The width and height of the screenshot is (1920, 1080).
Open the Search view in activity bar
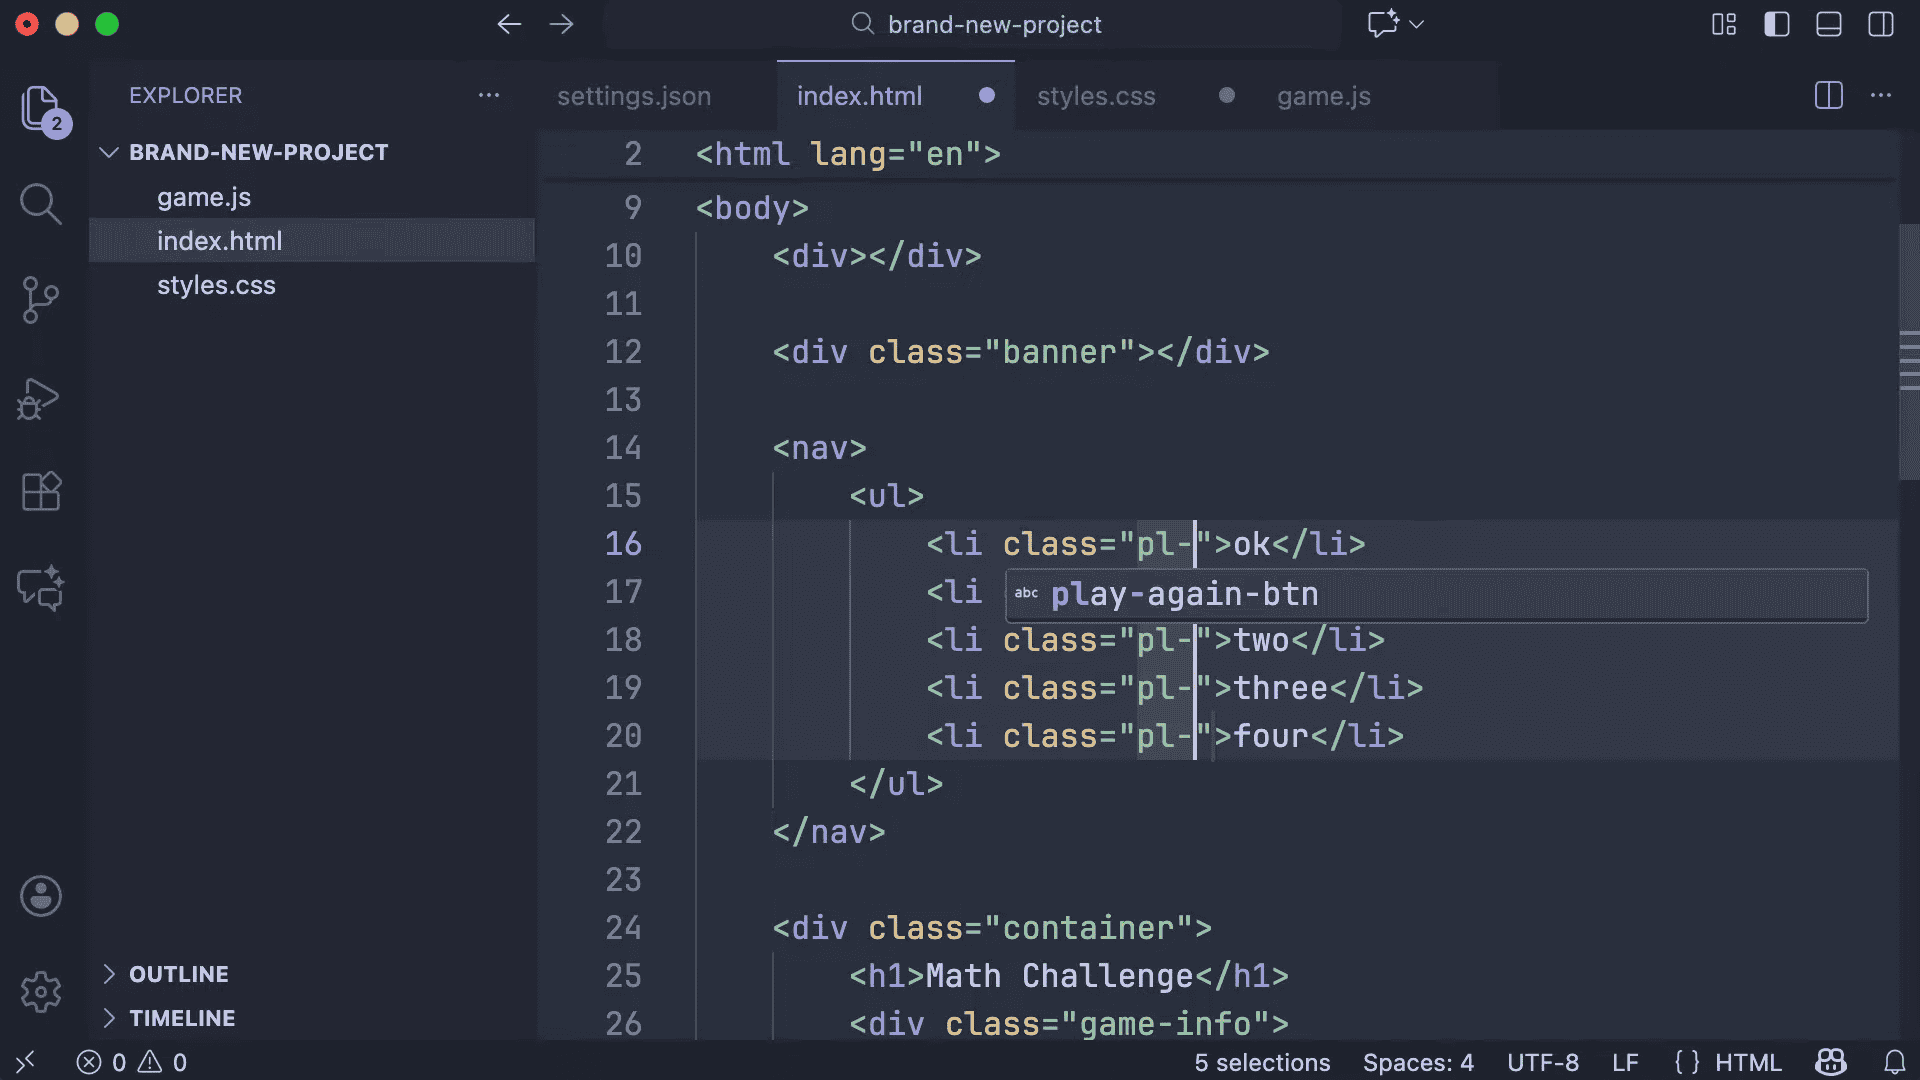(x=40, y=204)
